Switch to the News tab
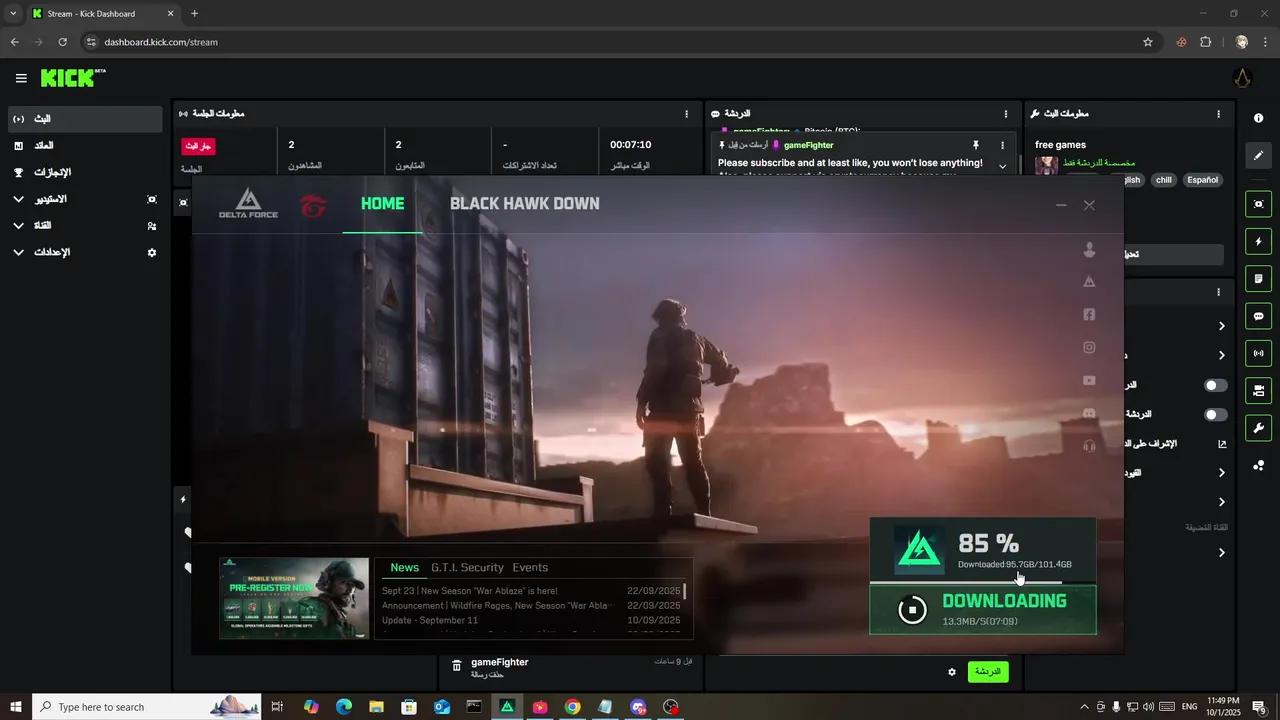1280x720 pixels. [x=404, y=568]
